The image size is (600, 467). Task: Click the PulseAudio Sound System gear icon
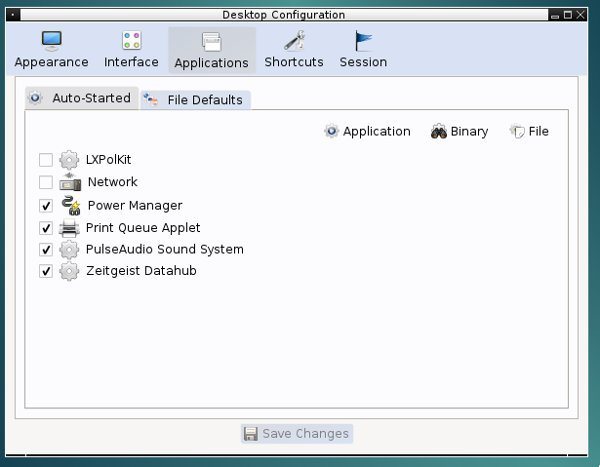point(69,250)
